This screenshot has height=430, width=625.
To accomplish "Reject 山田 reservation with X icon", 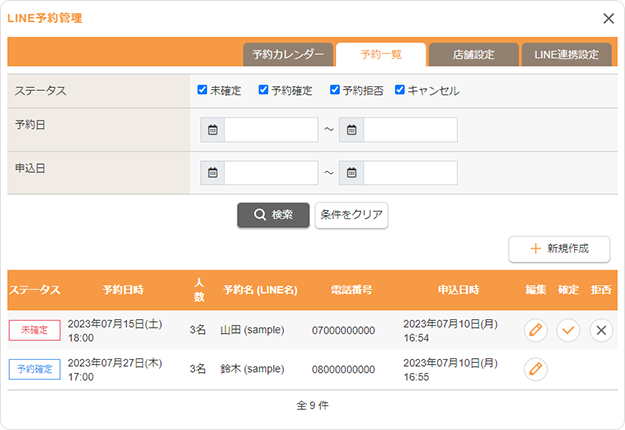I will pos(600,330).
